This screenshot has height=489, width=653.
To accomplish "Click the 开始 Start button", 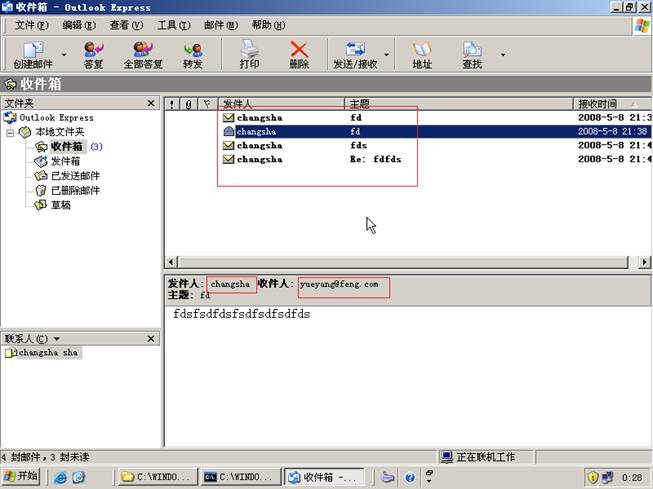I will 21,477.
